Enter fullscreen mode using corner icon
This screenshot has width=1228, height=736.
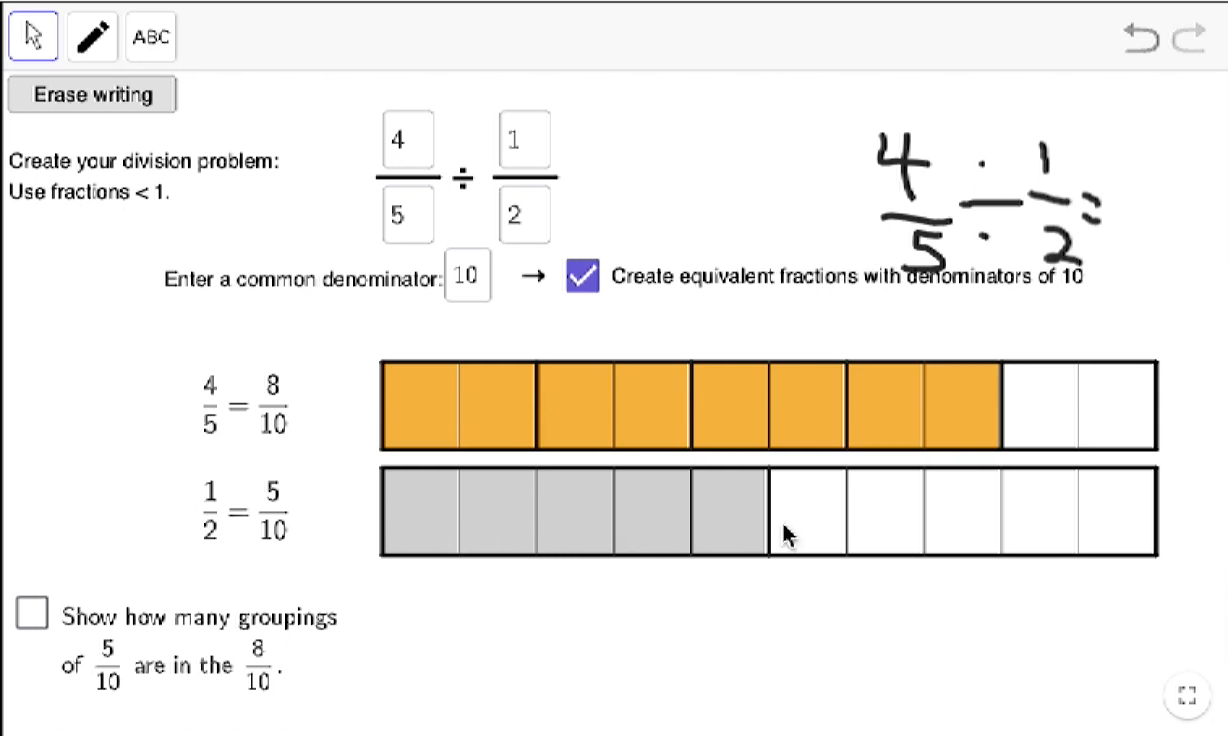coord(1187,696)
